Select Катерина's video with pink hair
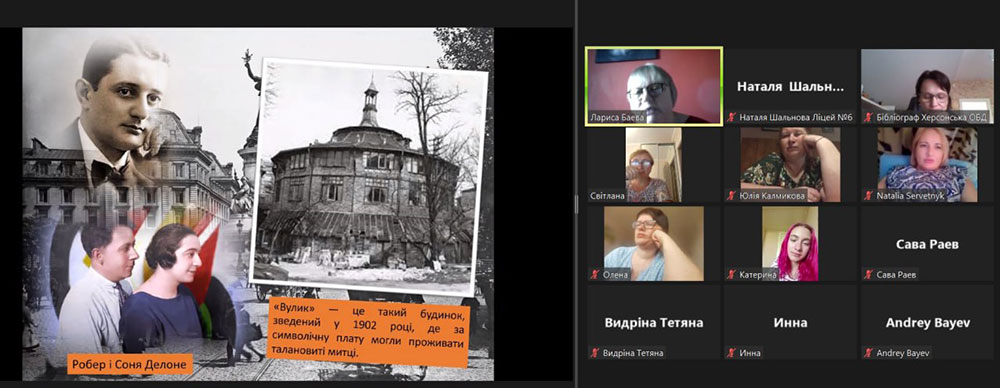 791,243
